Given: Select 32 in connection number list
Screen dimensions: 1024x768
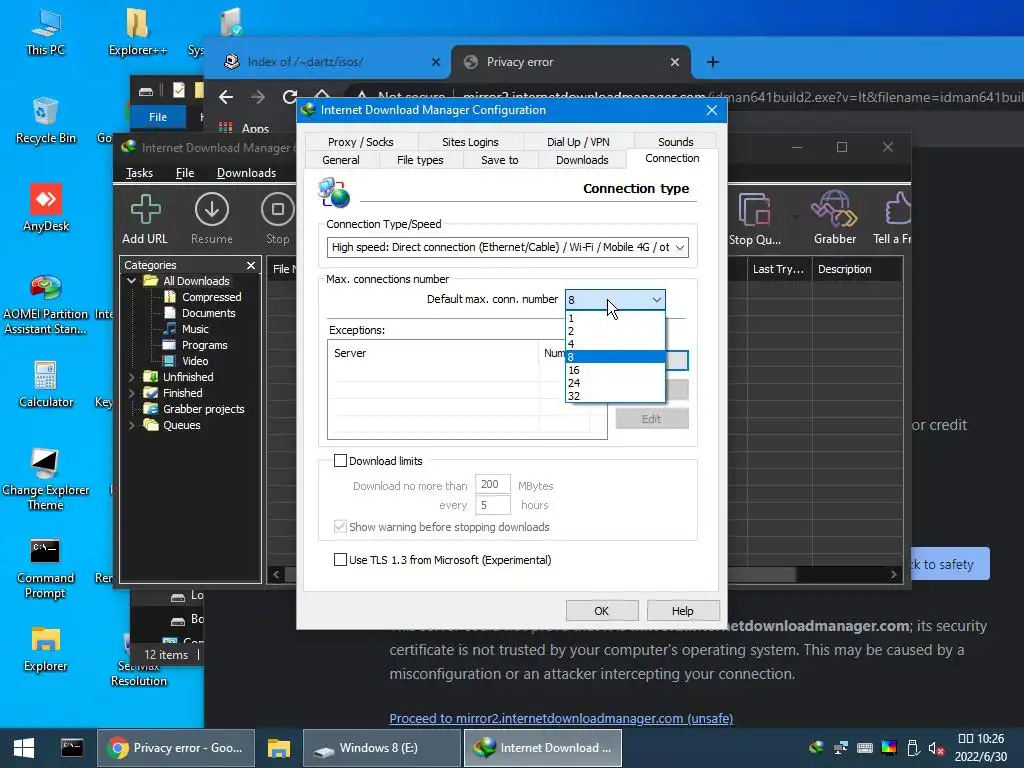Looking at the screenshot, I should (615, 396).
